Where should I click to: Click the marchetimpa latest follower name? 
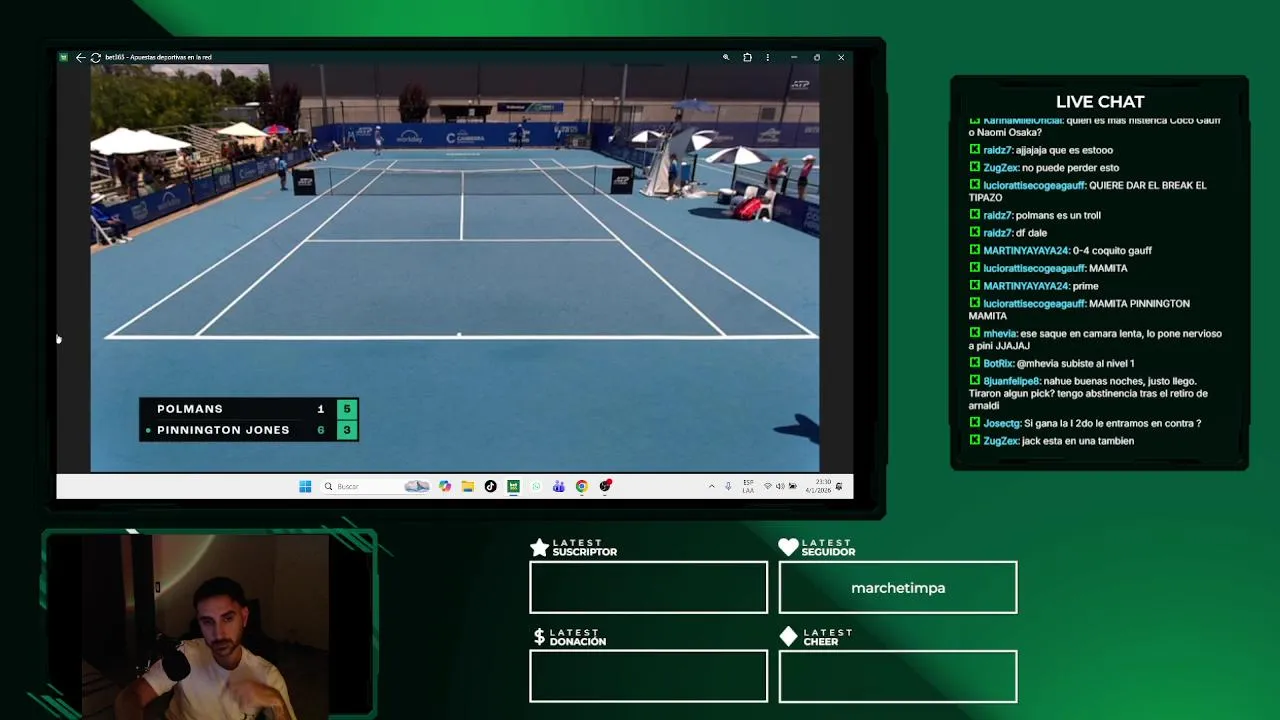click(x=898, y=588)
